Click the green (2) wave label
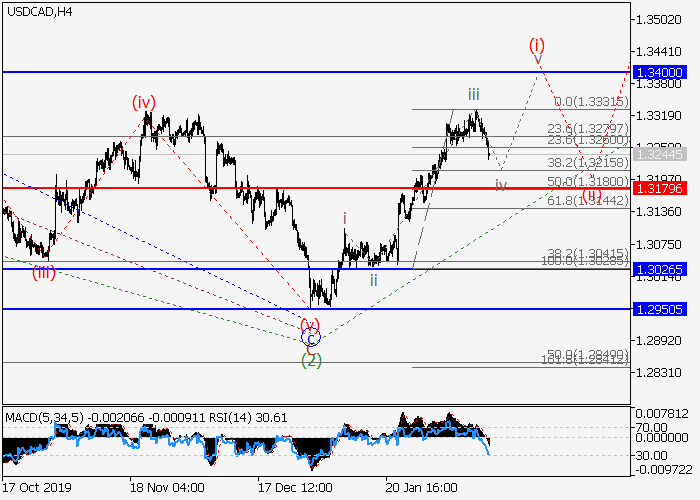This screenshot has width=700, height=500. [311, 360]
